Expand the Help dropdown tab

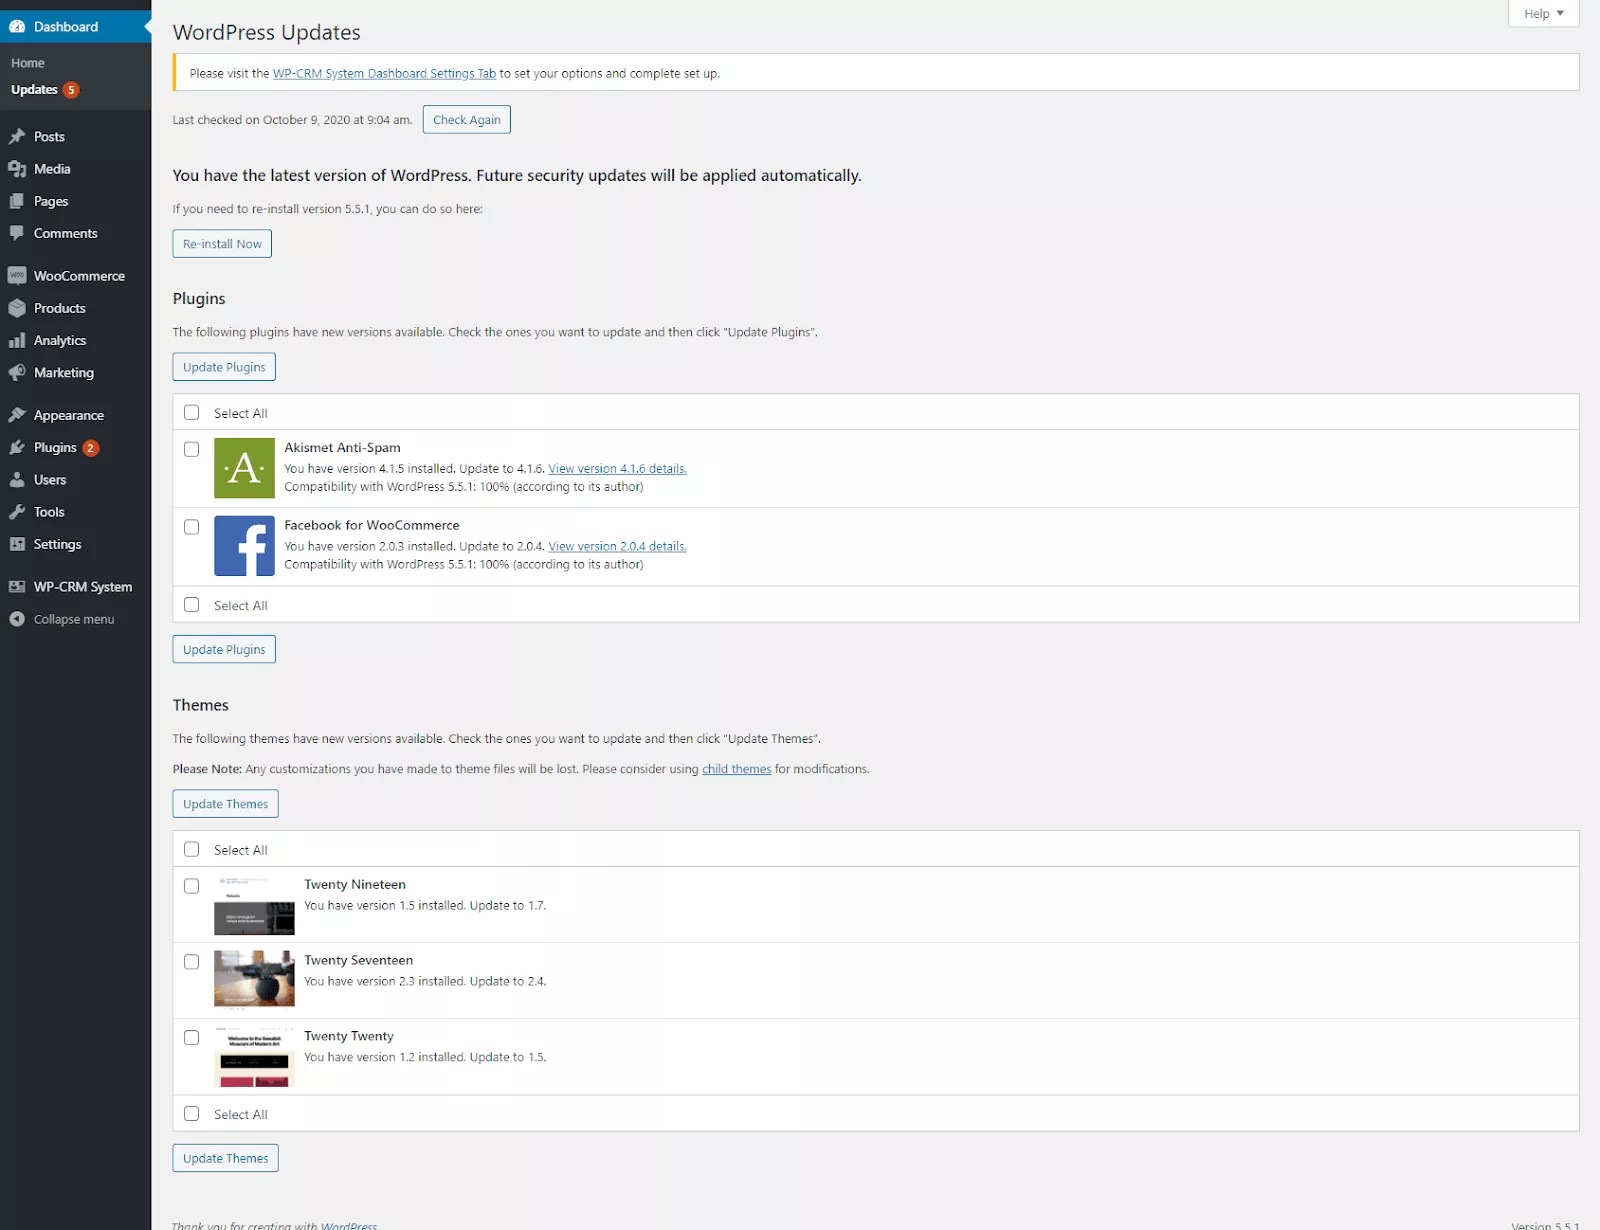1543,13
